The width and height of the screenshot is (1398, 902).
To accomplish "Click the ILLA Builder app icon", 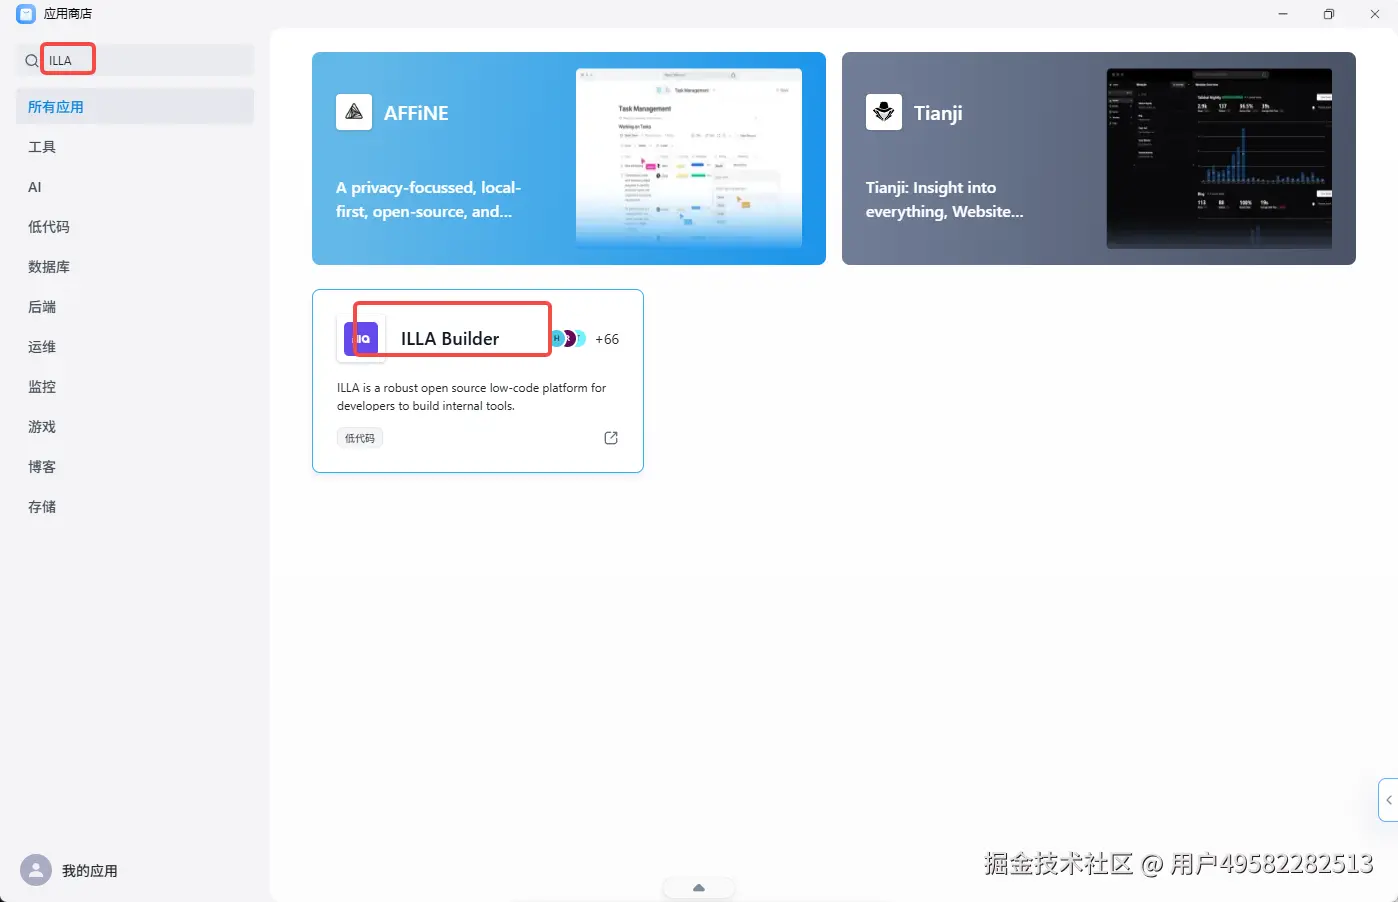I will (361, 339).
